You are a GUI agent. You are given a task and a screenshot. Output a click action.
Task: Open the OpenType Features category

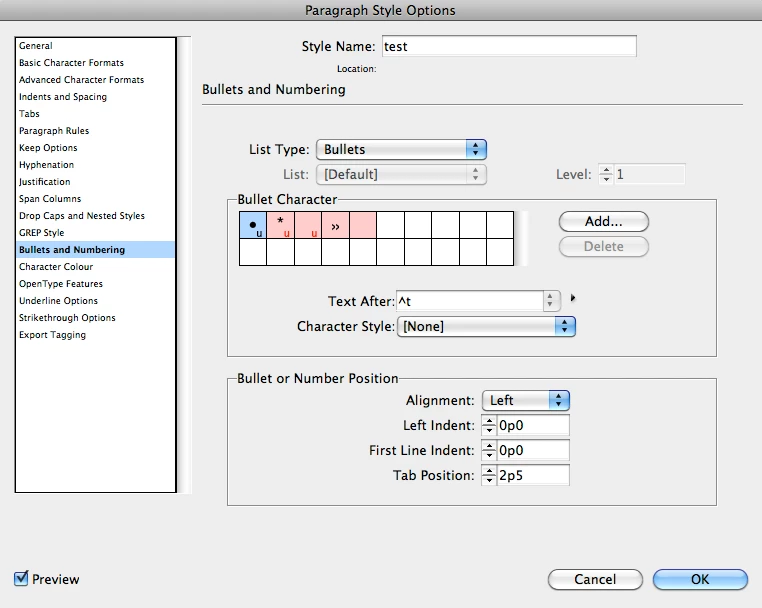pyautogui.click(x=95, y=284)
